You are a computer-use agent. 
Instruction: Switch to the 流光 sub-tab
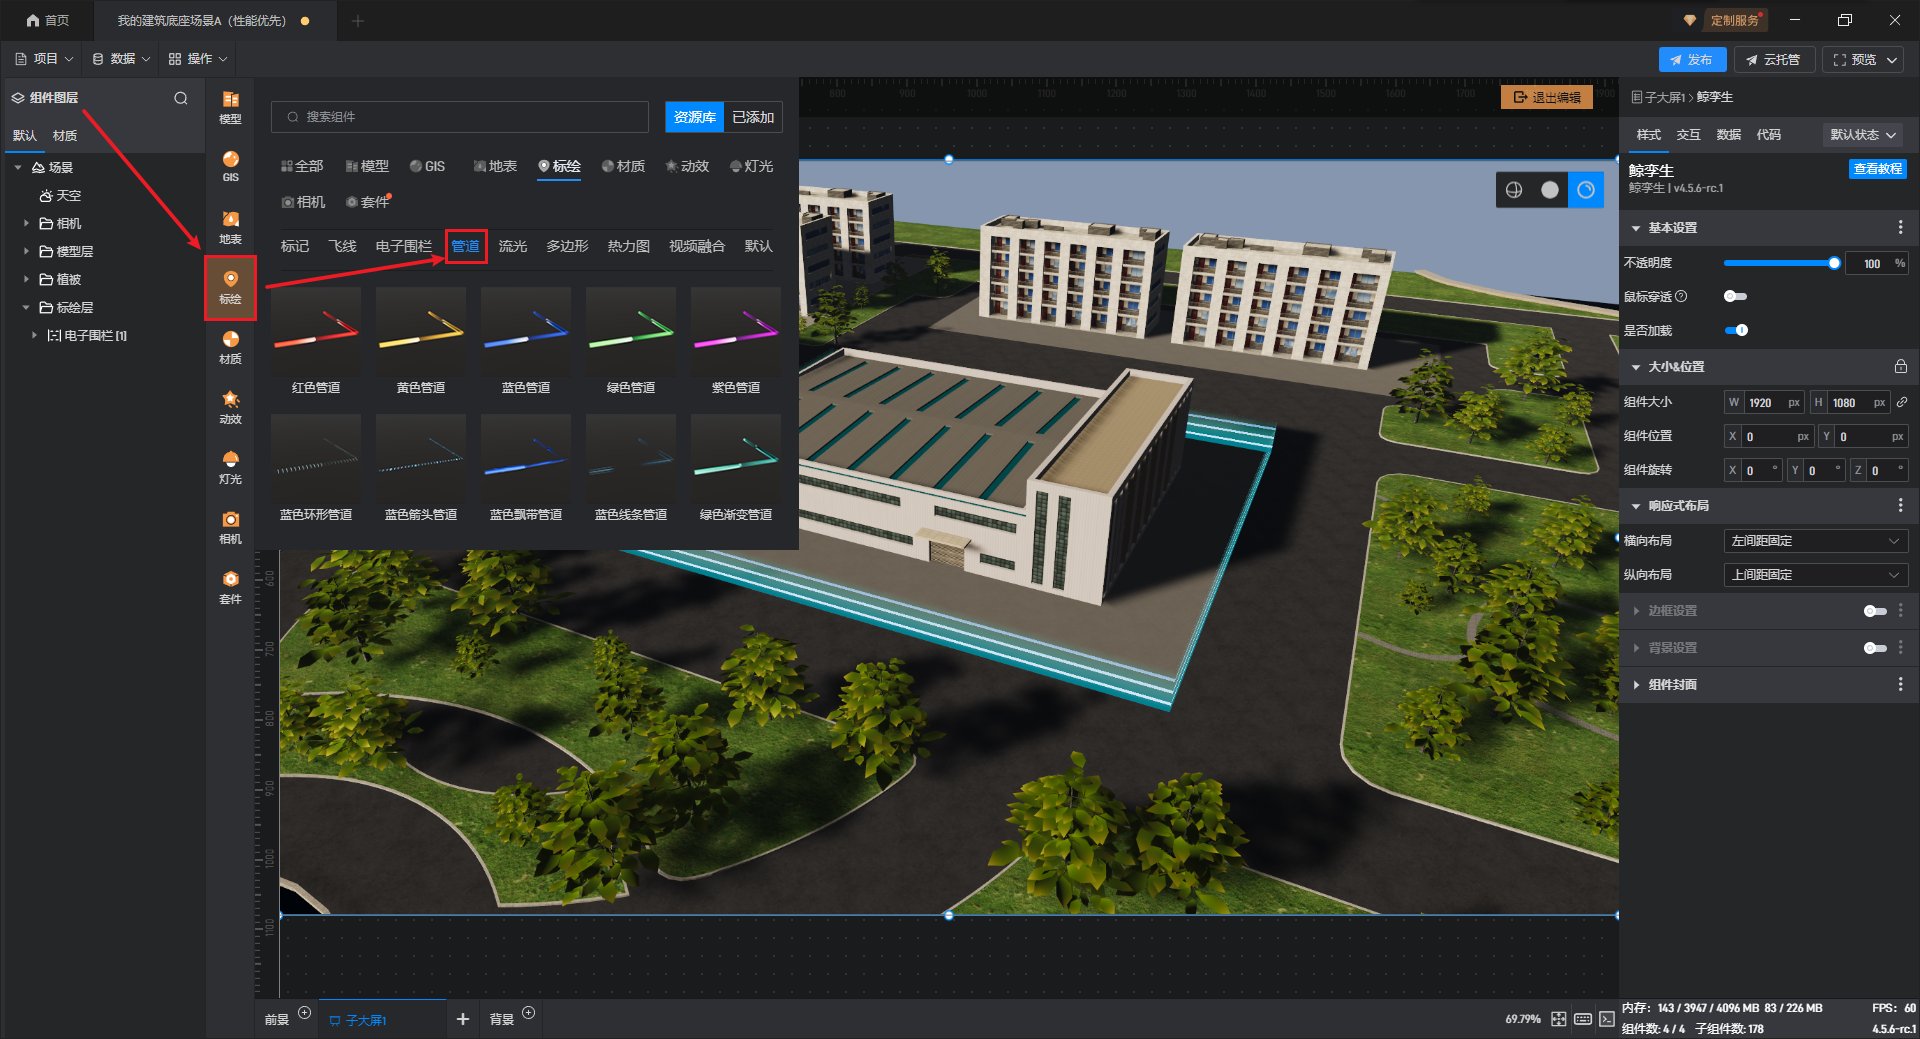click(x=512, y=246)
